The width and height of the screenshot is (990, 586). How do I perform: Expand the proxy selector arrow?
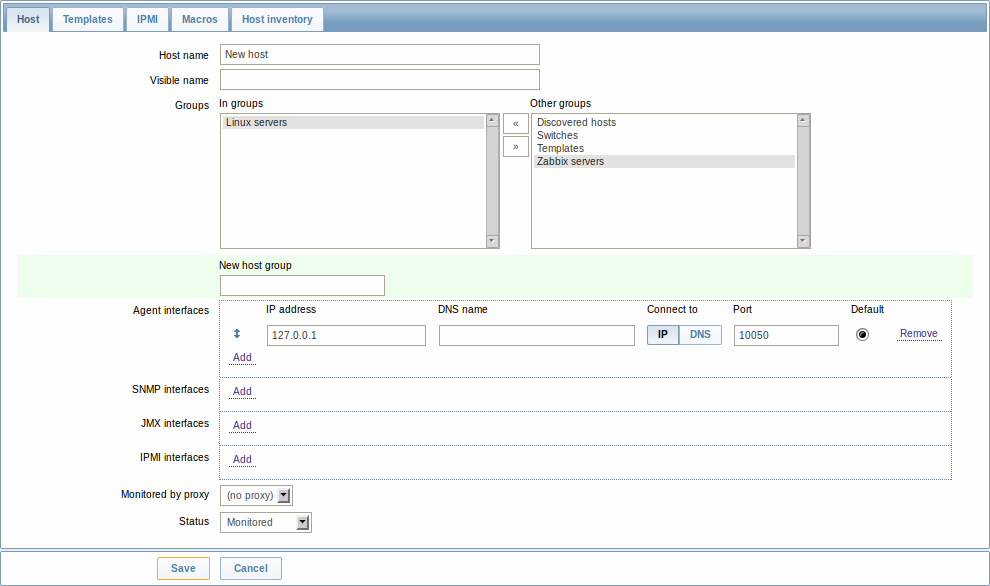pyautogui.click(x=281, y=494)
